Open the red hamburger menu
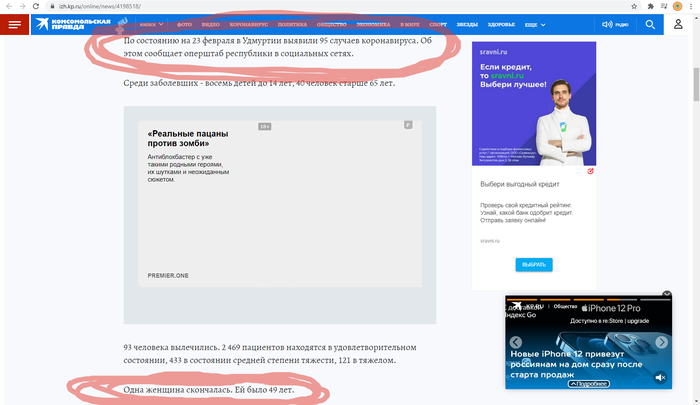The width and height of the screenshot is (700, 405). coord(14,25)
